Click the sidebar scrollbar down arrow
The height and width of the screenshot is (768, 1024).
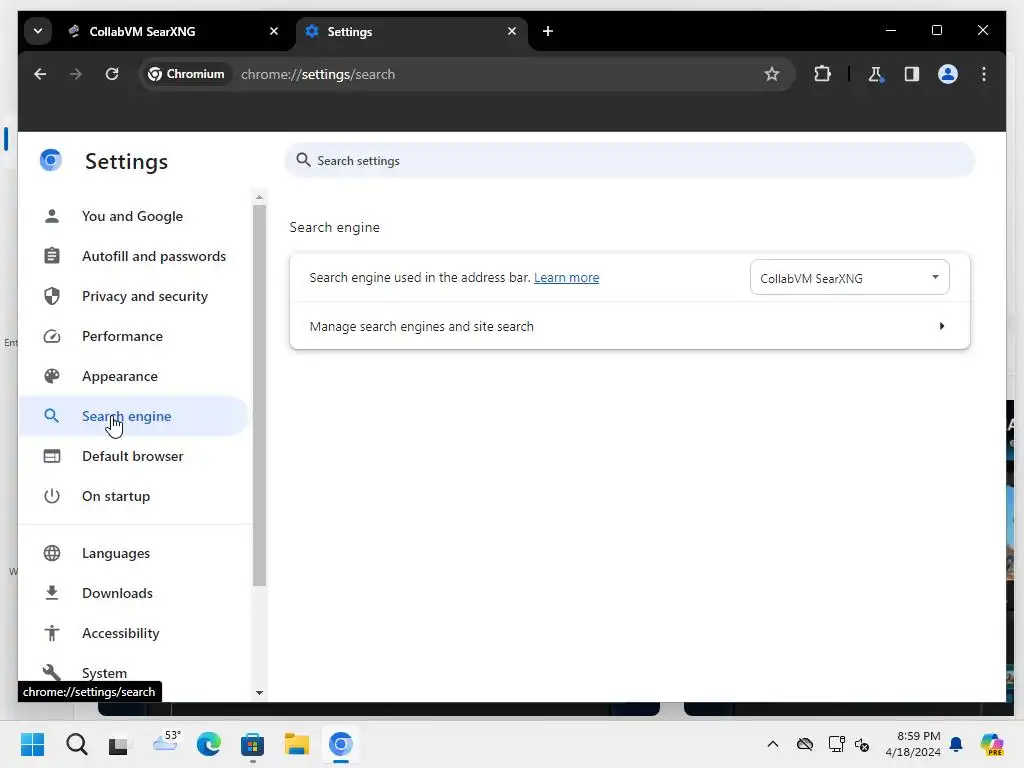point(259,693)
